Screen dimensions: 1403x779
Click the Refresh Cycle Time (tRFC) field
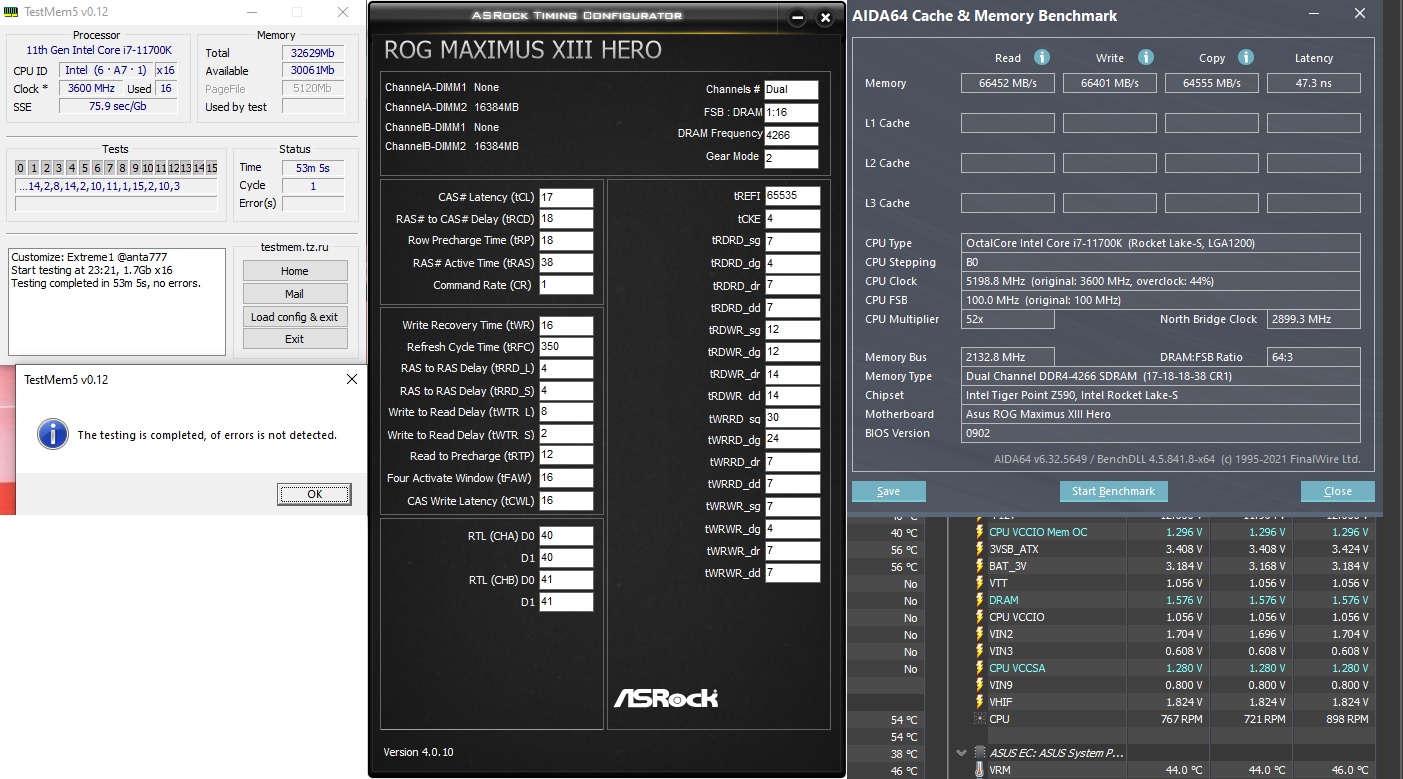(566, 347)
